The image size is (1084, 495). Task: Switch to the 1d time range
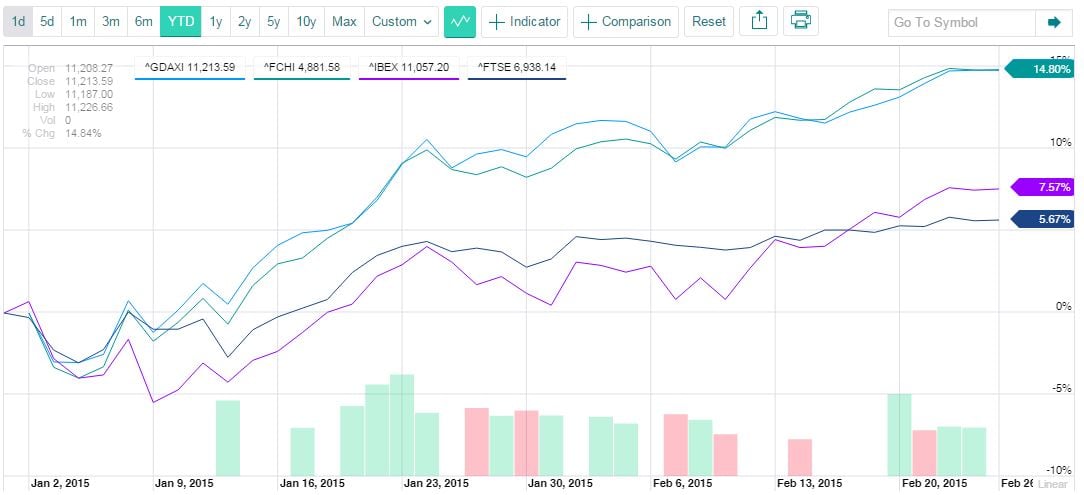pyautogui.click(x=18, y=21)
